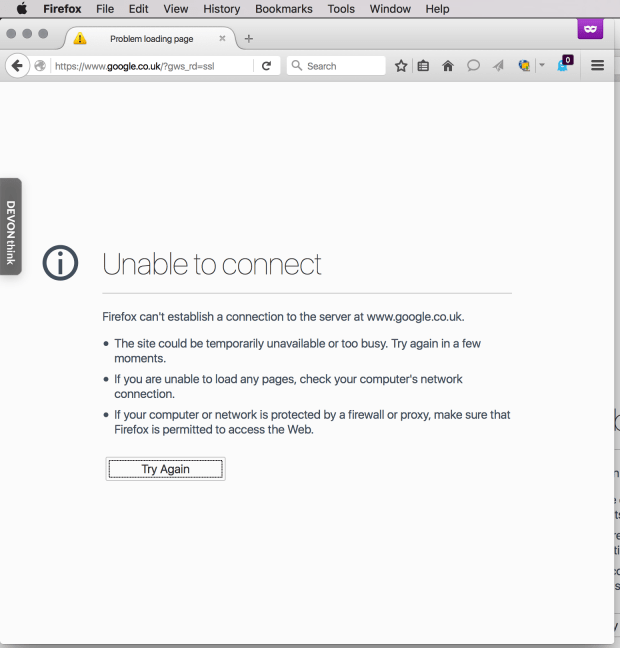Click the Search input field
This screenshot has height=648, width=620.
click(x=336, y=66)
